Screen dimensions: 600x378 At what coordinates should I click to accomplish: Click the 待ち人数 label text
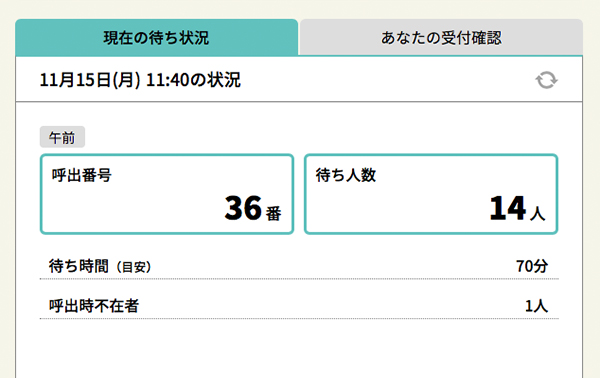tap(346, 175)
